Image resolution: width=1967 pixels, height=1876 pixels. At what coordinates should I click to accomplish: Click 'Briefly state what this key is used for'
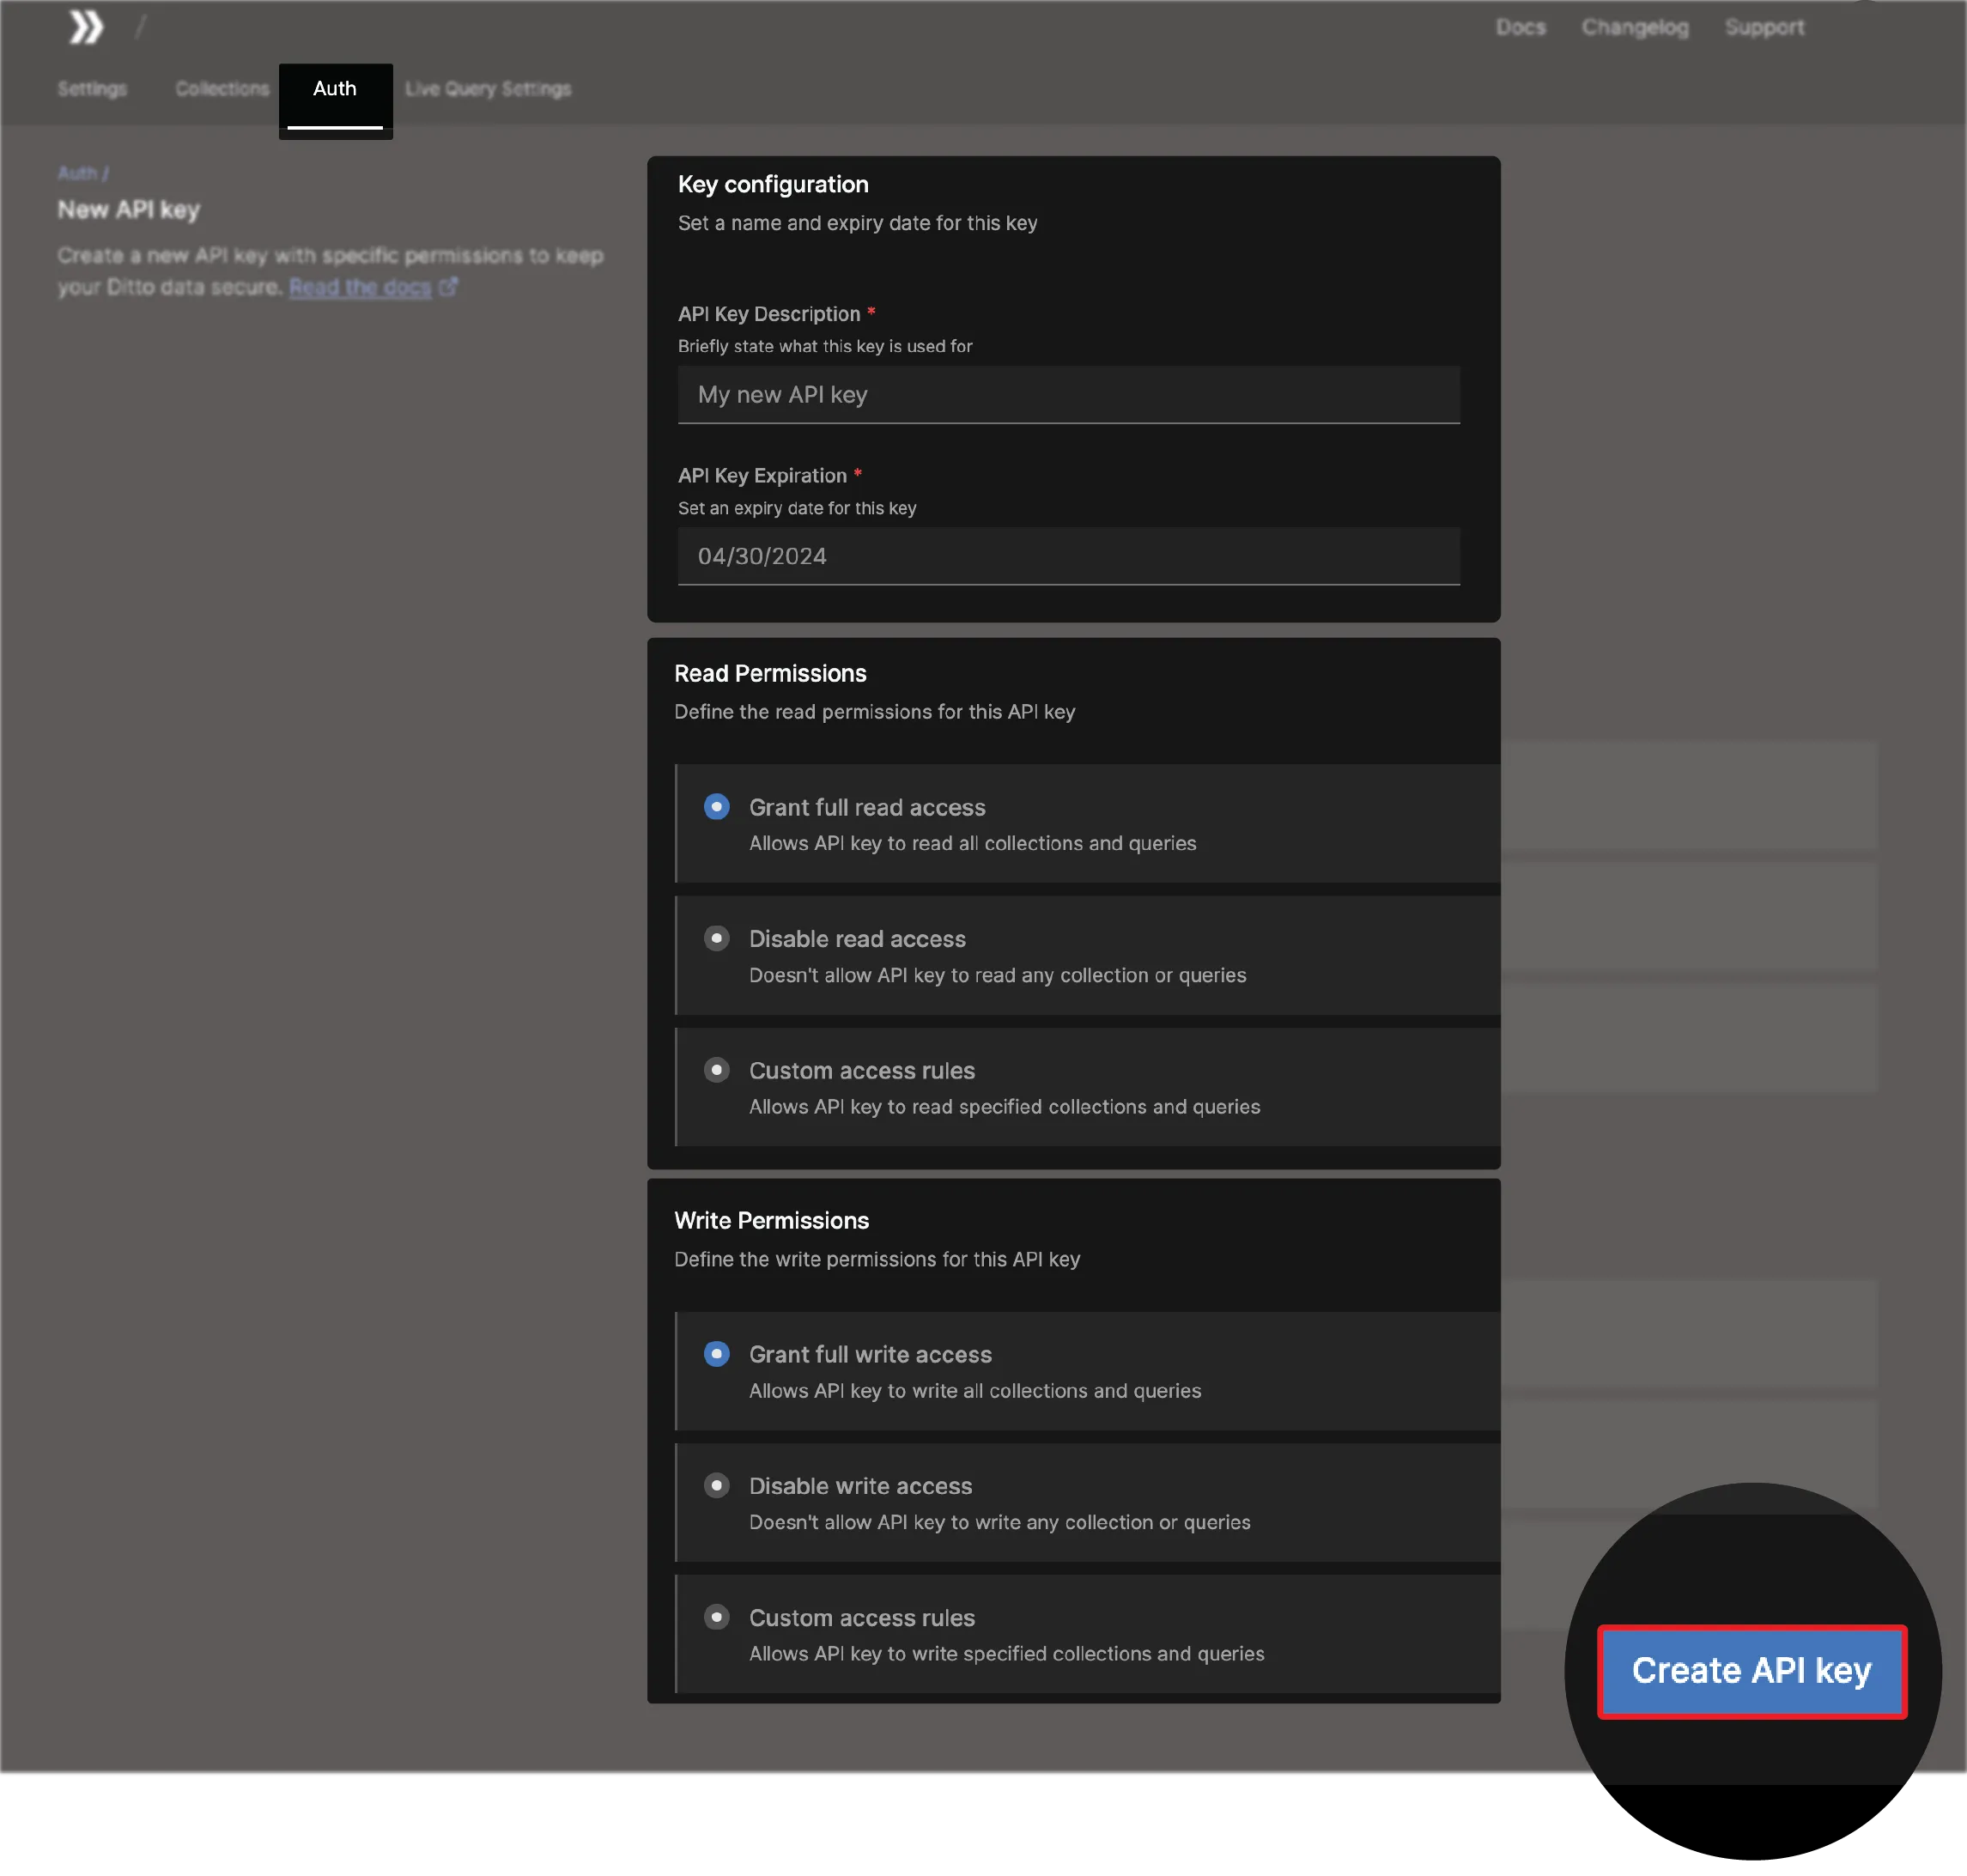point(825,346)
